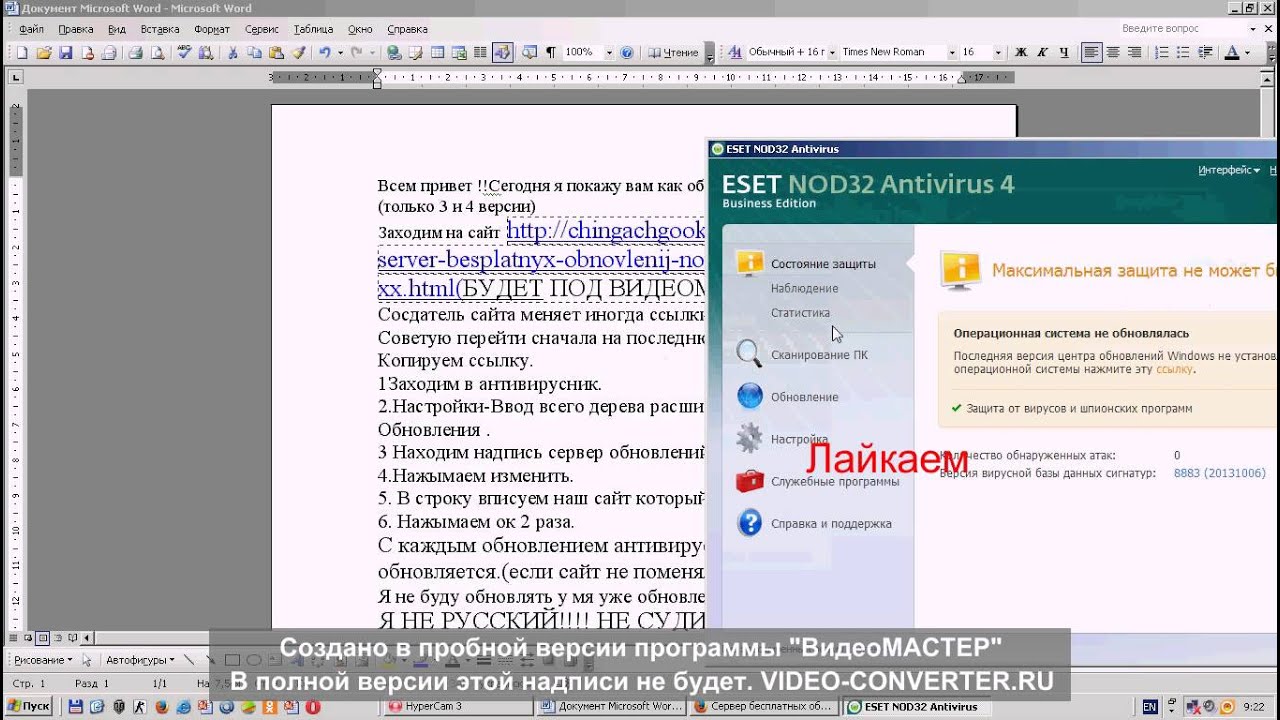Viewport: 1280px width, 720px height.
Task: Expand the undo history arrow
Action: (x=340, y=52)
